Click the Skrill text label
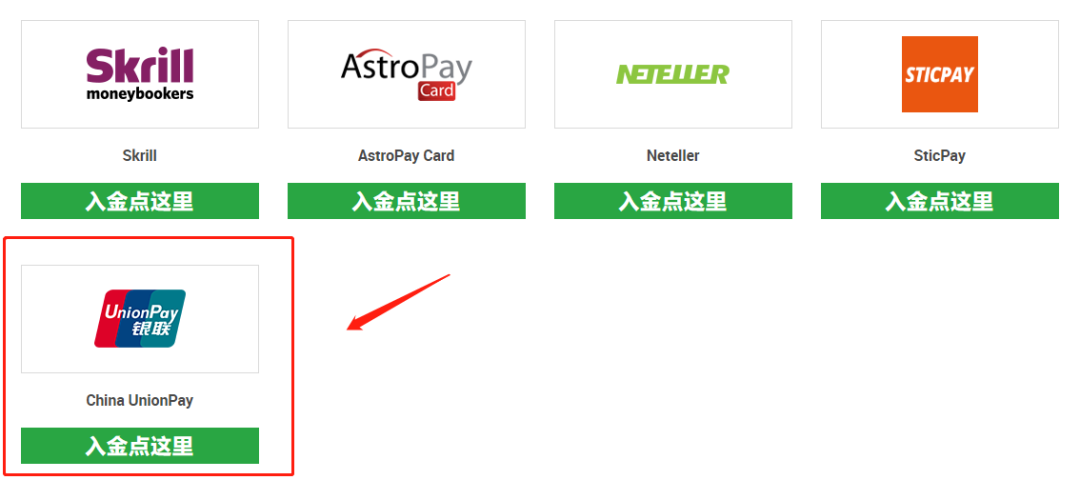Viewport: 1080px width, 480px height. click(x=140, y=156)
